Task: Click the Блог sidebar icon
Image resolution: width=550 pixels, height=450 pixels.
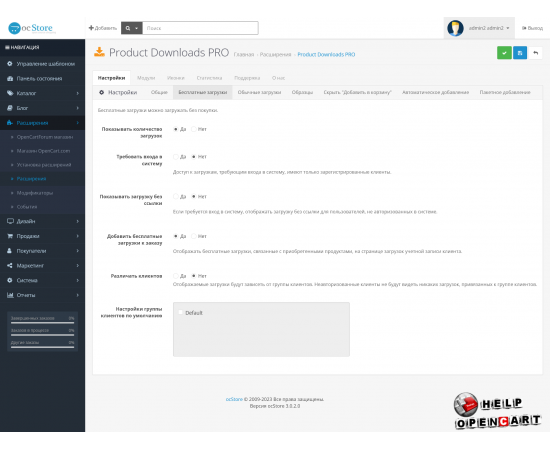Action: pyautogui.click(x=10, y=108)
